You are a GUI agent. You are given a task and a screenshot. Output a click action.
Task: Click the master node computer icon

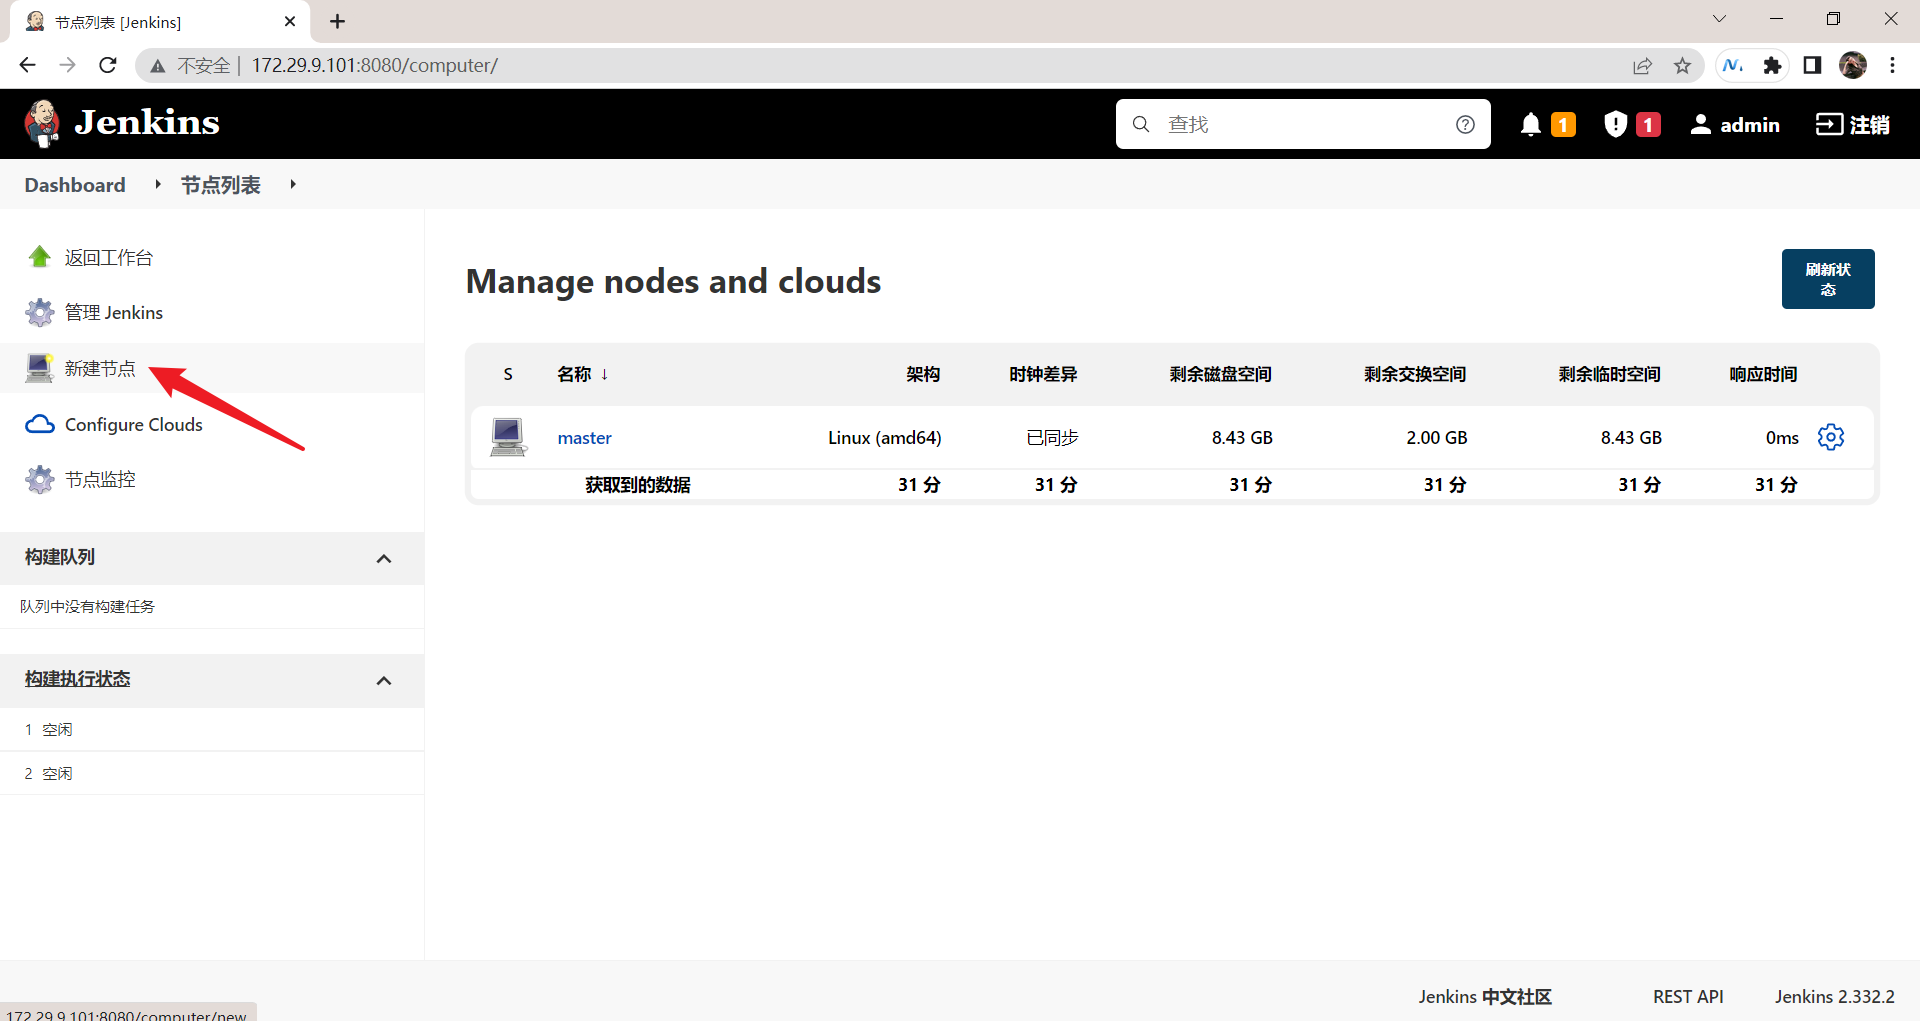click(508, 437)
